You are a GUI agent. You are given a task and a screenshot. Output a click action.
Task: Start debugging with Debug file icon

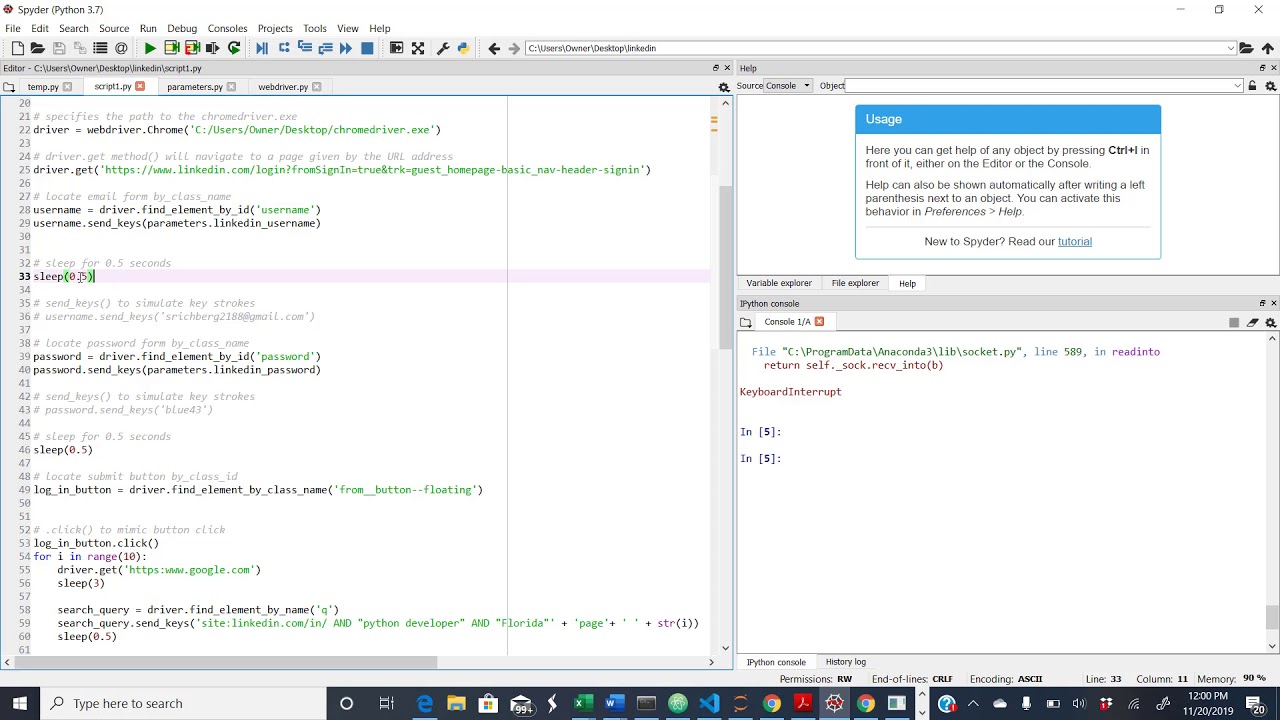pyautogui.click(x=262, y=48)
